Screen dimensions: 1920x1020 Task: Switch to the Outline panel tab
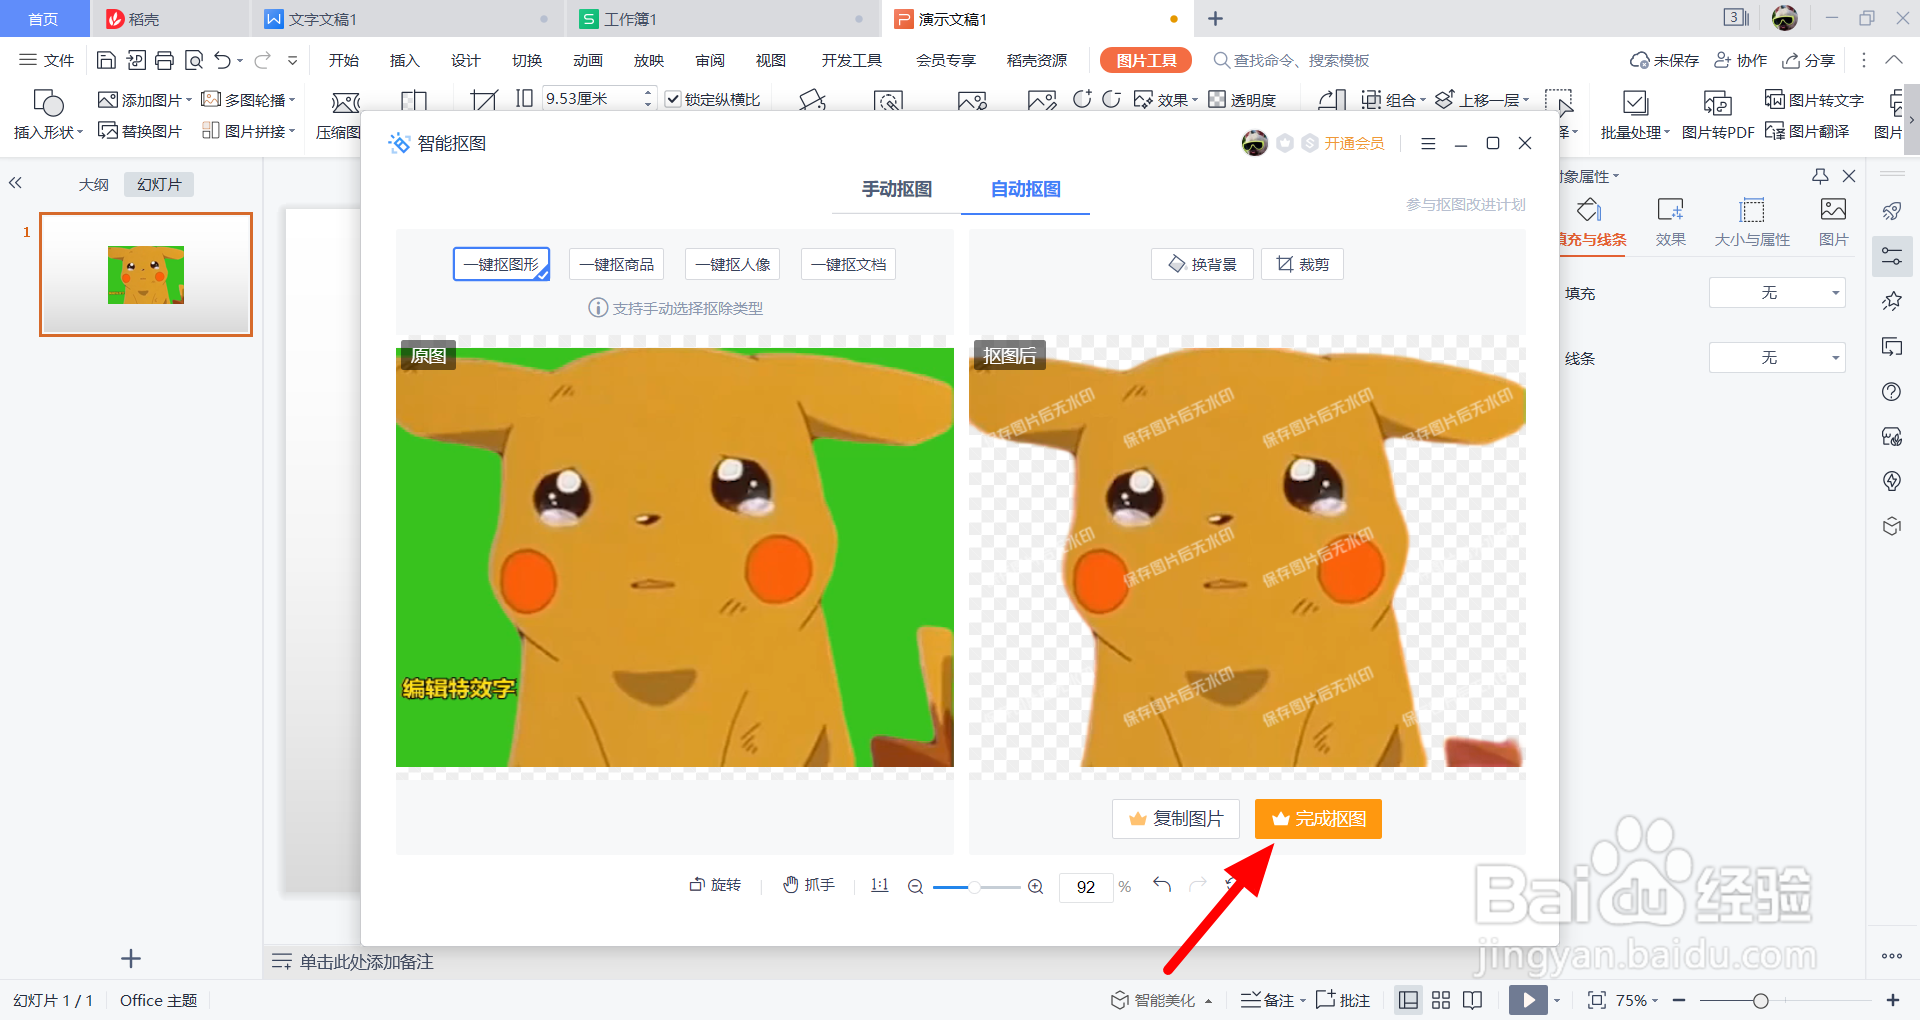(x=94, y=184)
